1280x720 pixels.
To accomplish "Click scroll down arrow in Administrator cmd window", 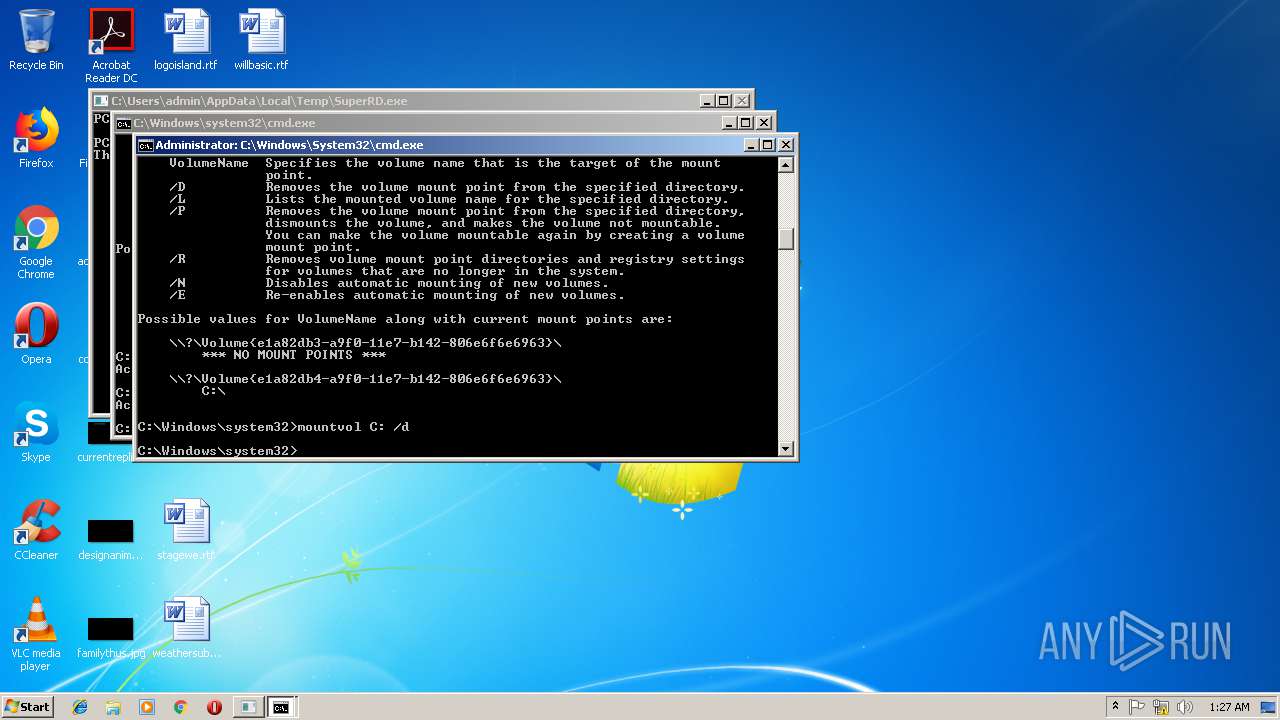I will tap(786, 449).
